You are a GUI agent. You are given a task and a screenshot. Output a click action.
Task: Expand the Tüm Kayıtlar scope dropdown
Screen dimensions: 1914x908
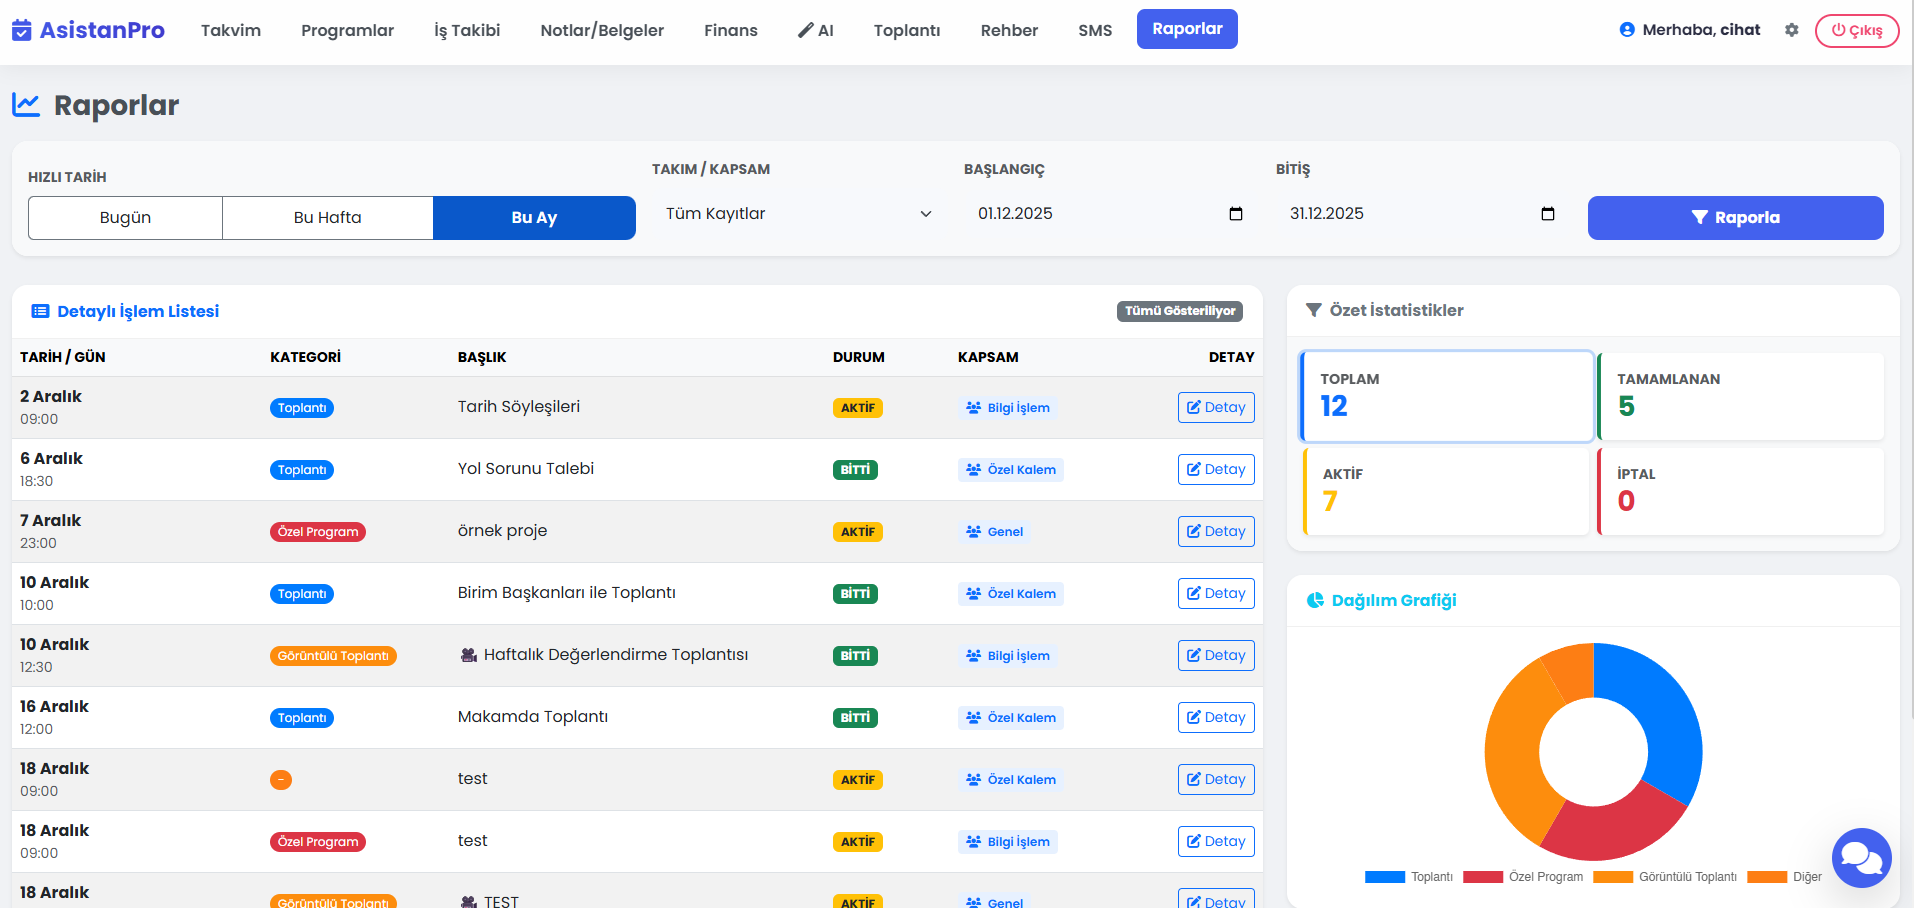pos(798,214)
